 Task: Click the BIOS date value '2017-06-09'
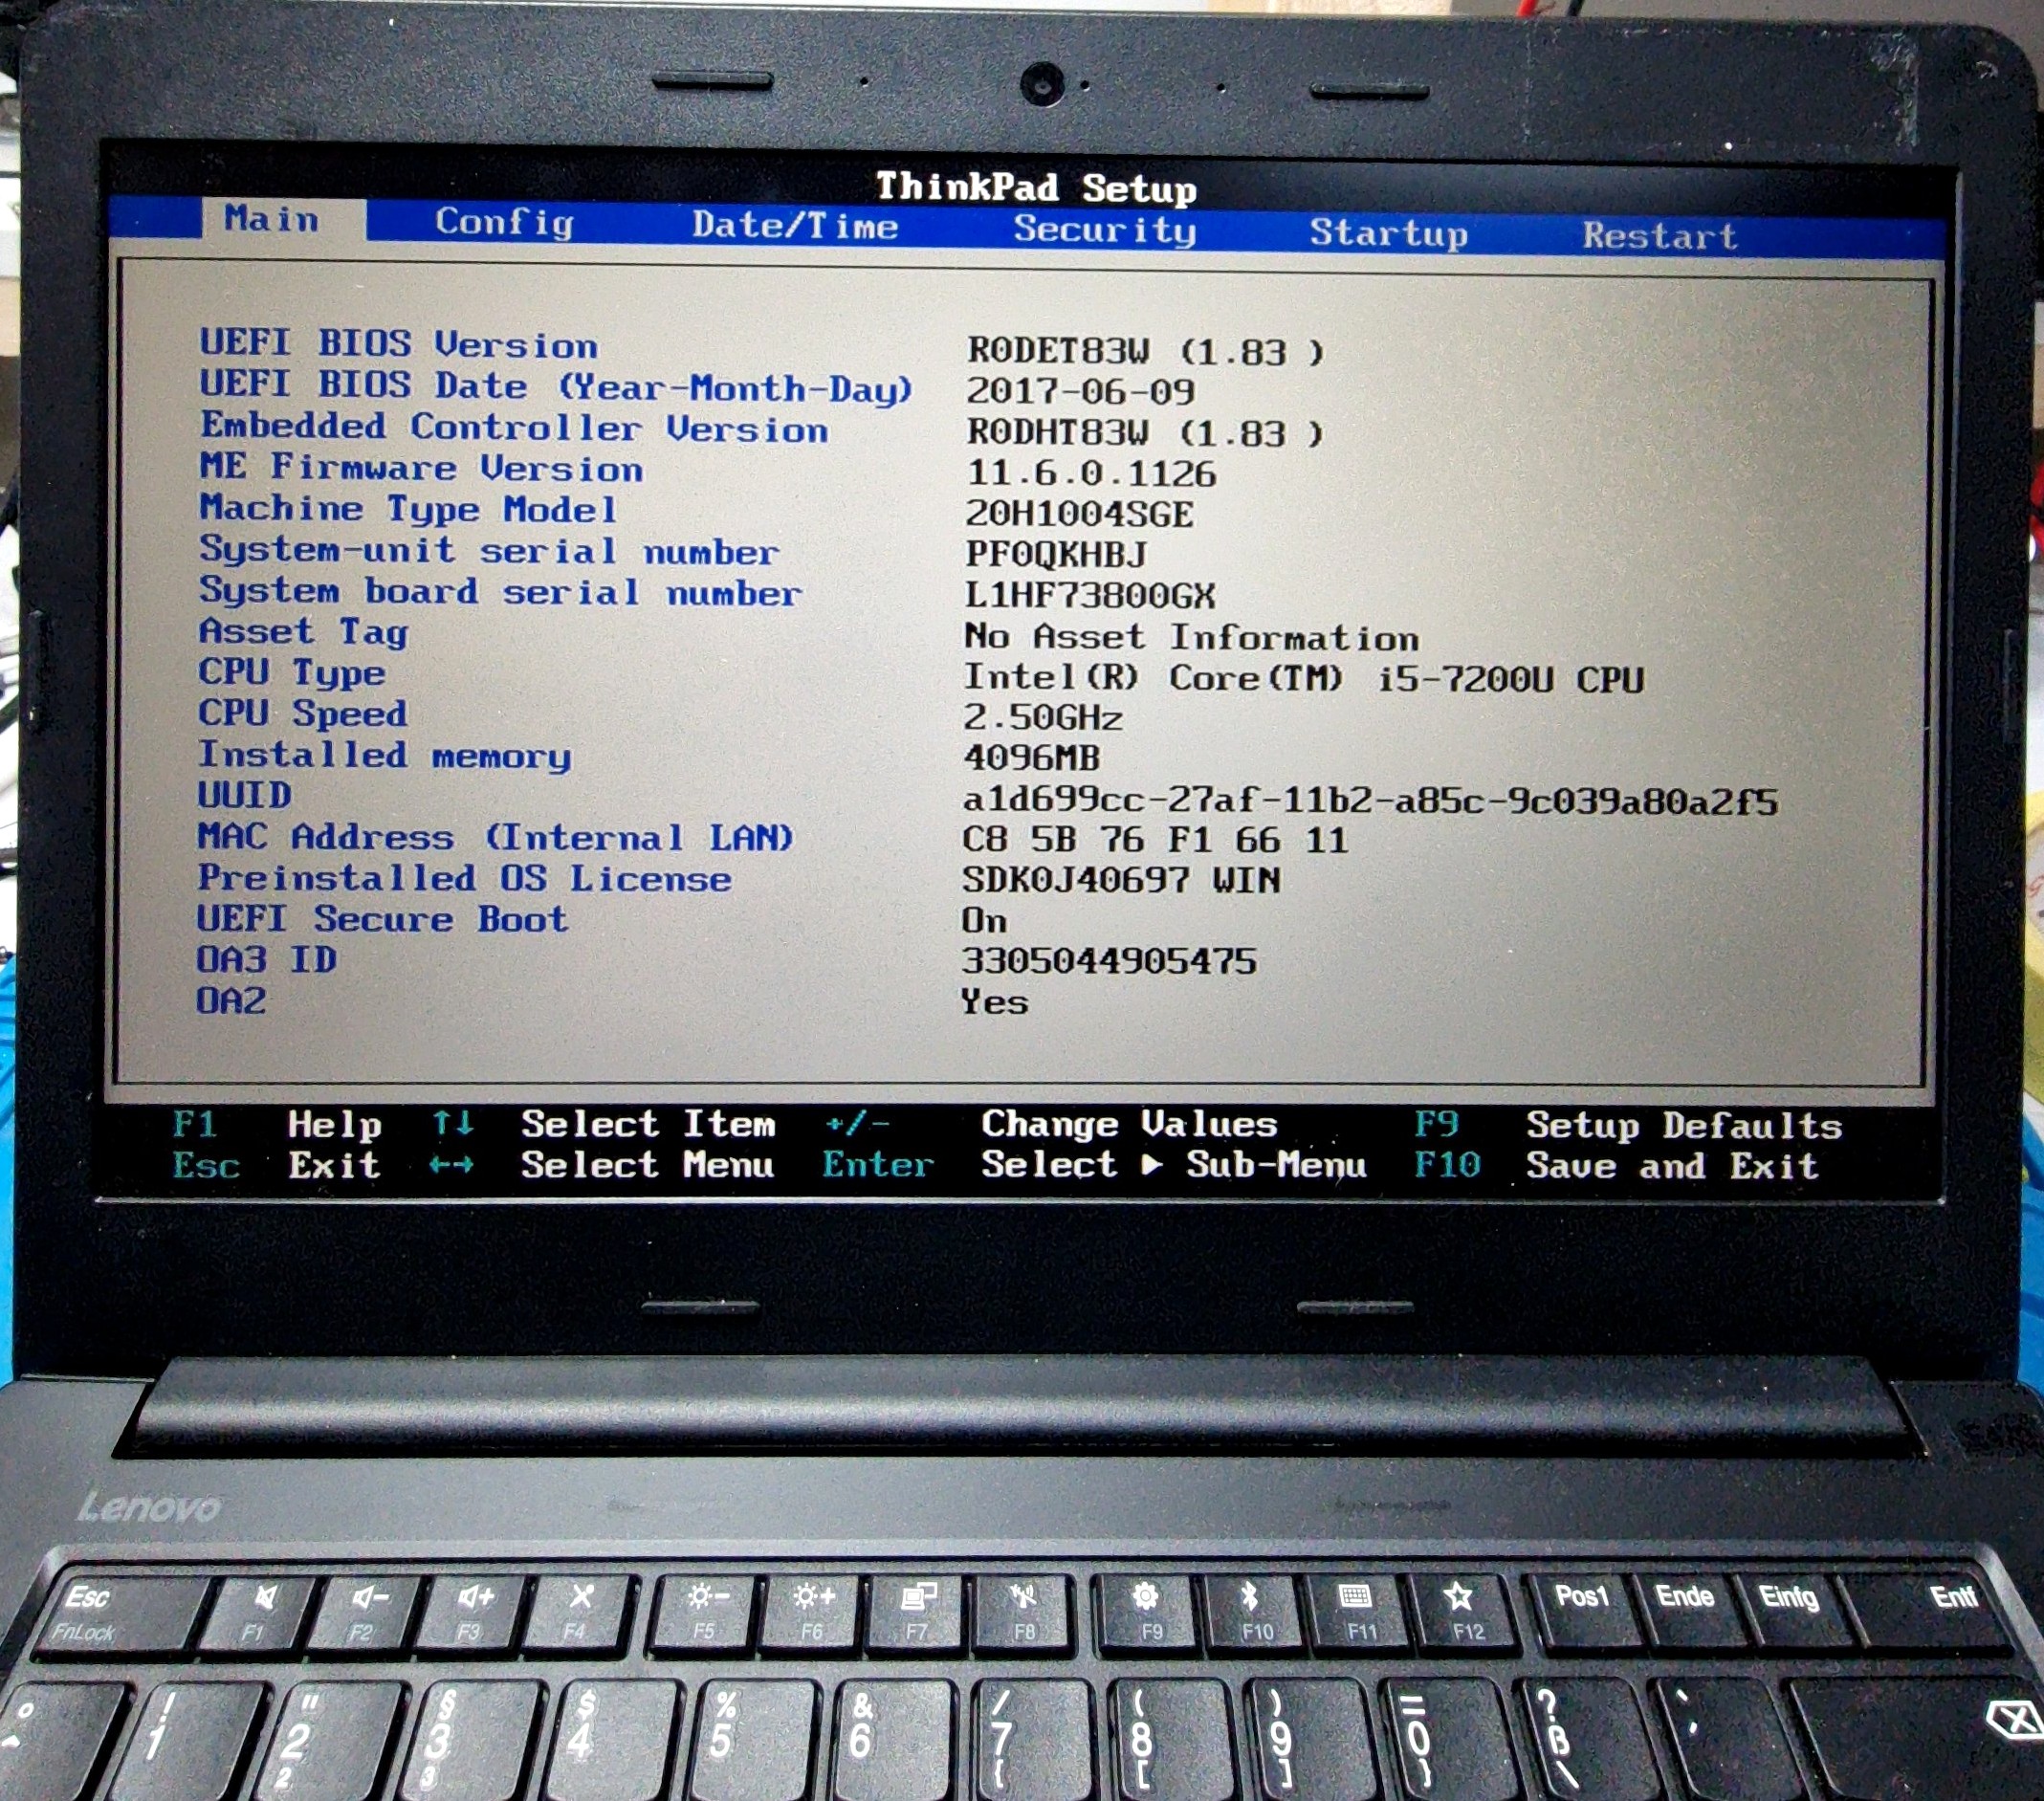pyautogui.click(x=1080, y=391)
